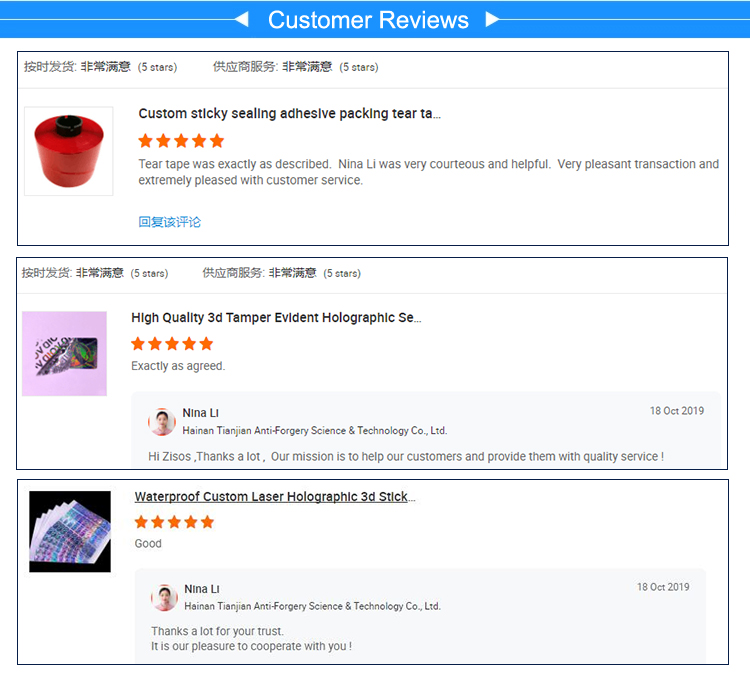Click the Custom sticky sealing adhesive title
This screenshot has height=676, width=750.
tap(289, 114)
